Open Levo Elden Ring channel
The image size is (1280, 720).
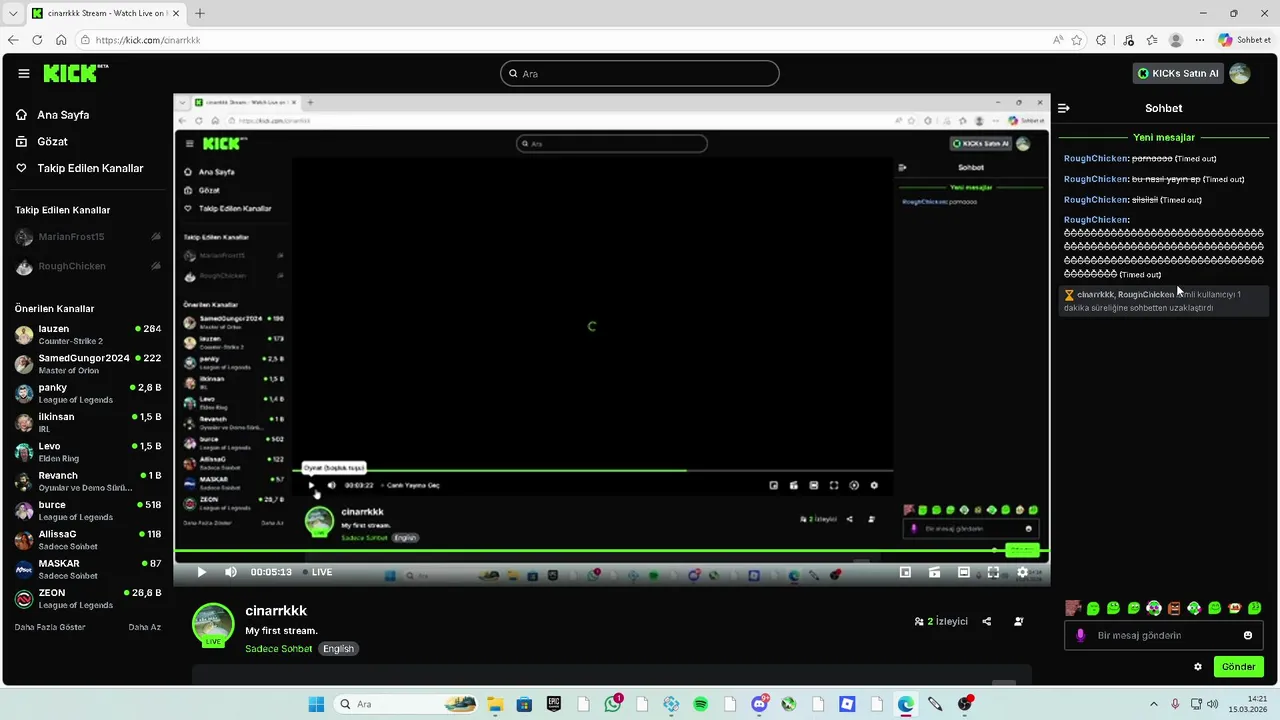point(87,452)
